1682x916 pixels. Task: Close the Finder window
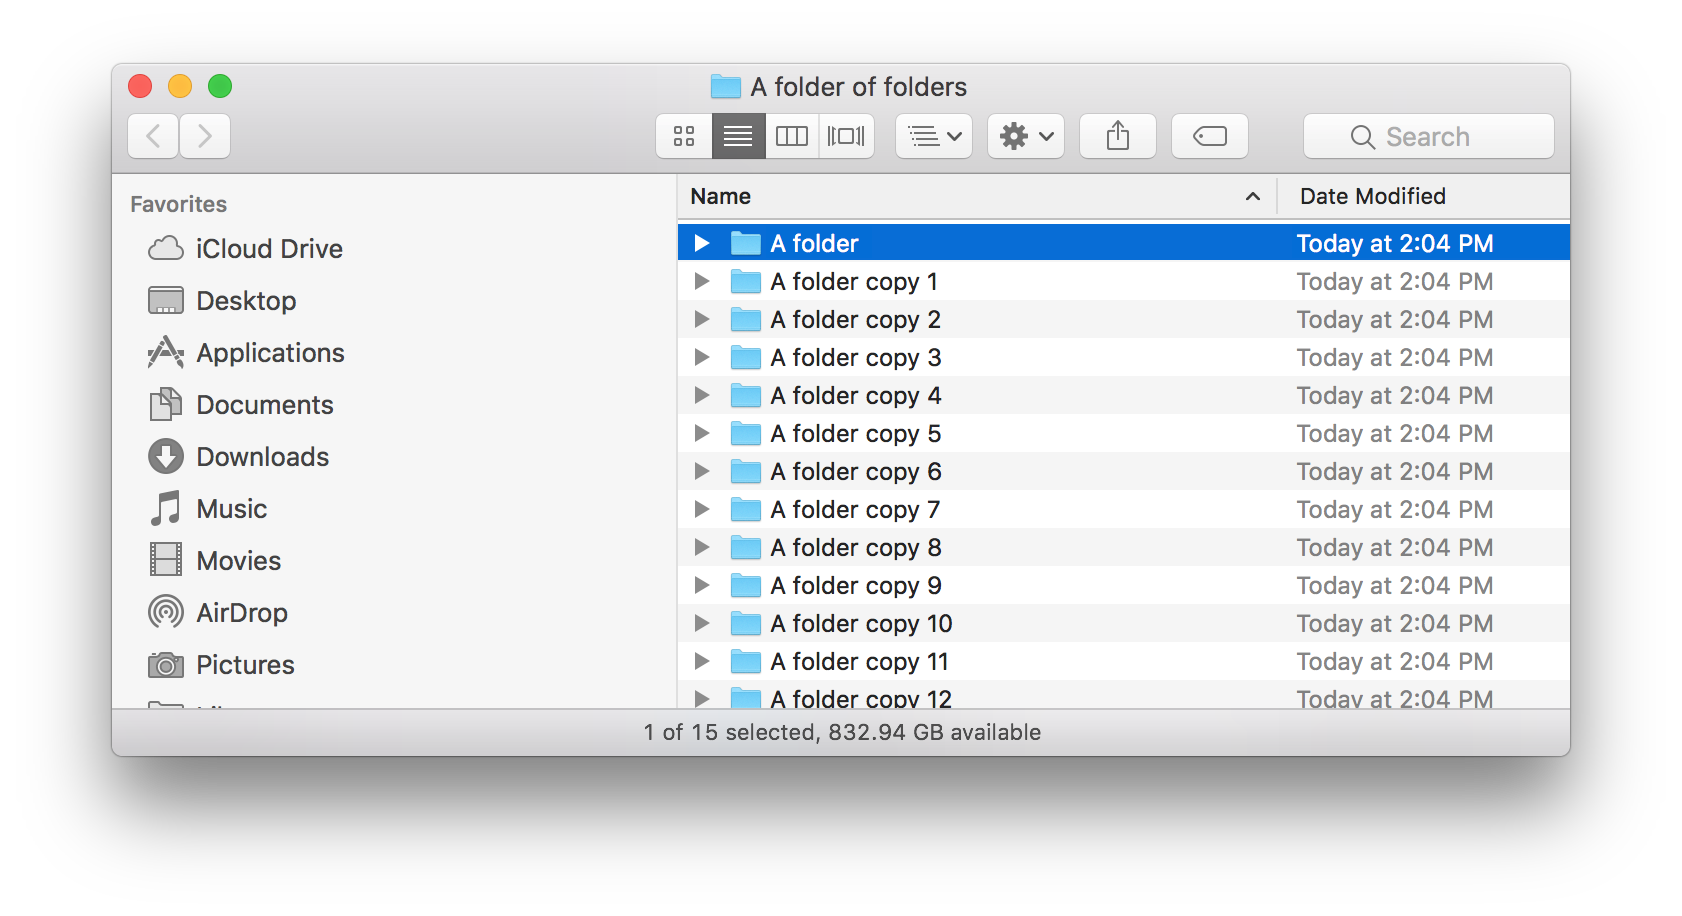(x=140, y=86)
